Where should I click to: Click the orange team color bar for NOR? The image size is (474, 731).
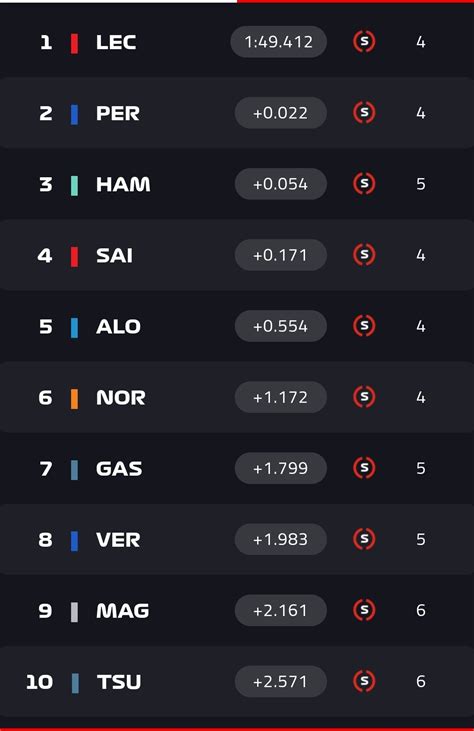(74, 399)
